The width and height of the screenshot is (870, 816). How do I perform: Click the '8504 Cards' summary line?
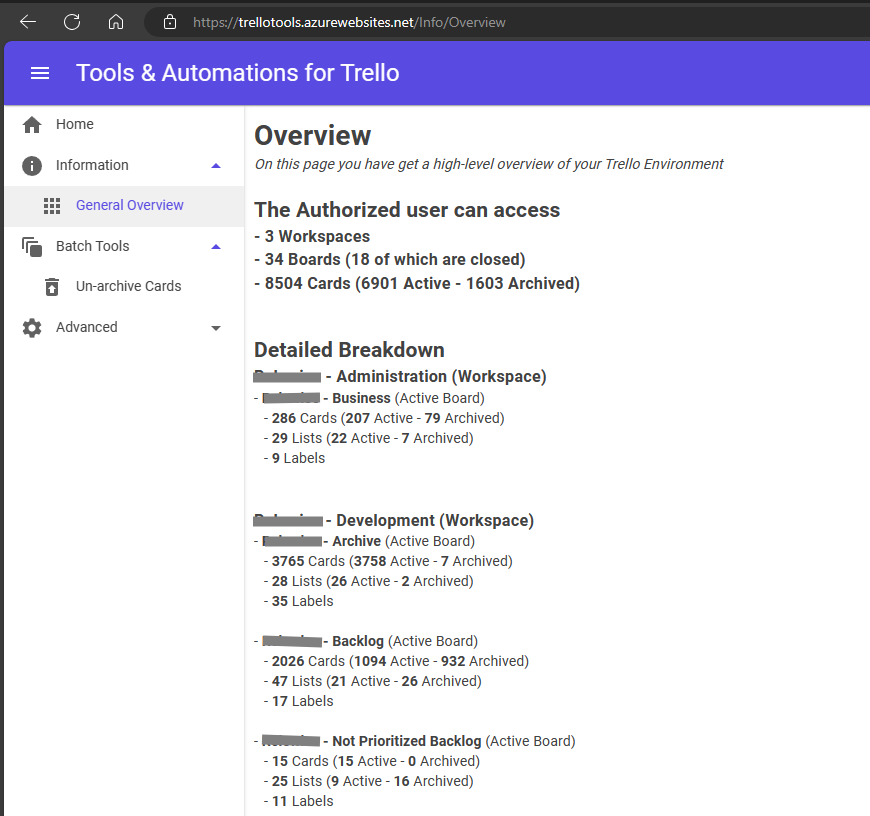pos(417,283)
